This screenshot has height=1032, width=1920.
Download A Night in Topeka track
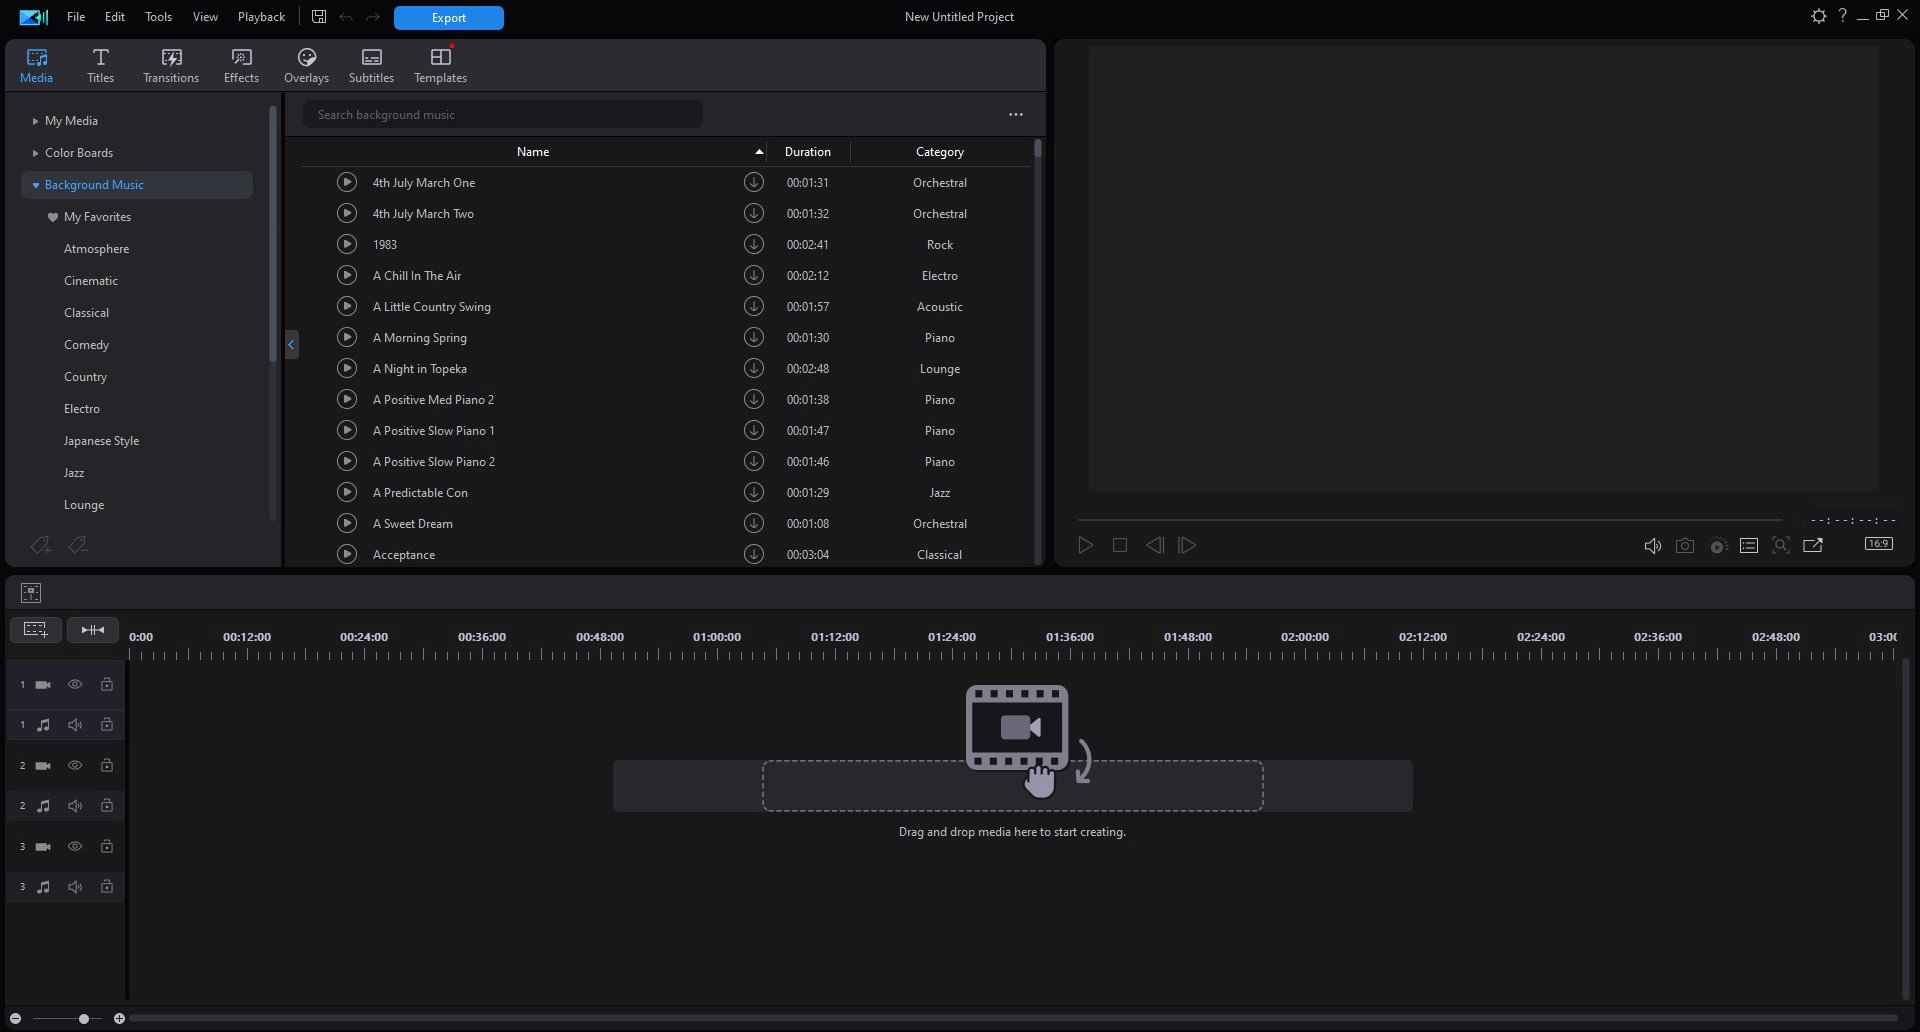754,368
